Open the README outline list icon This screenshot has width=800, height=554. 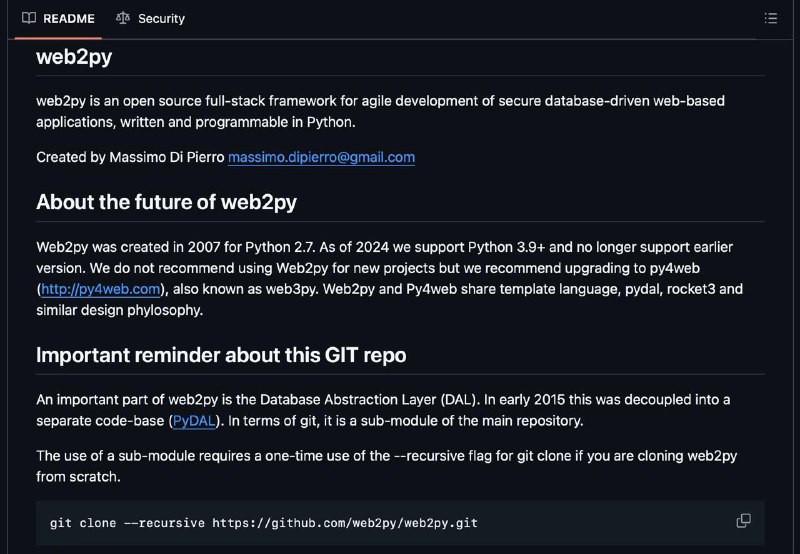coord(770,18)
